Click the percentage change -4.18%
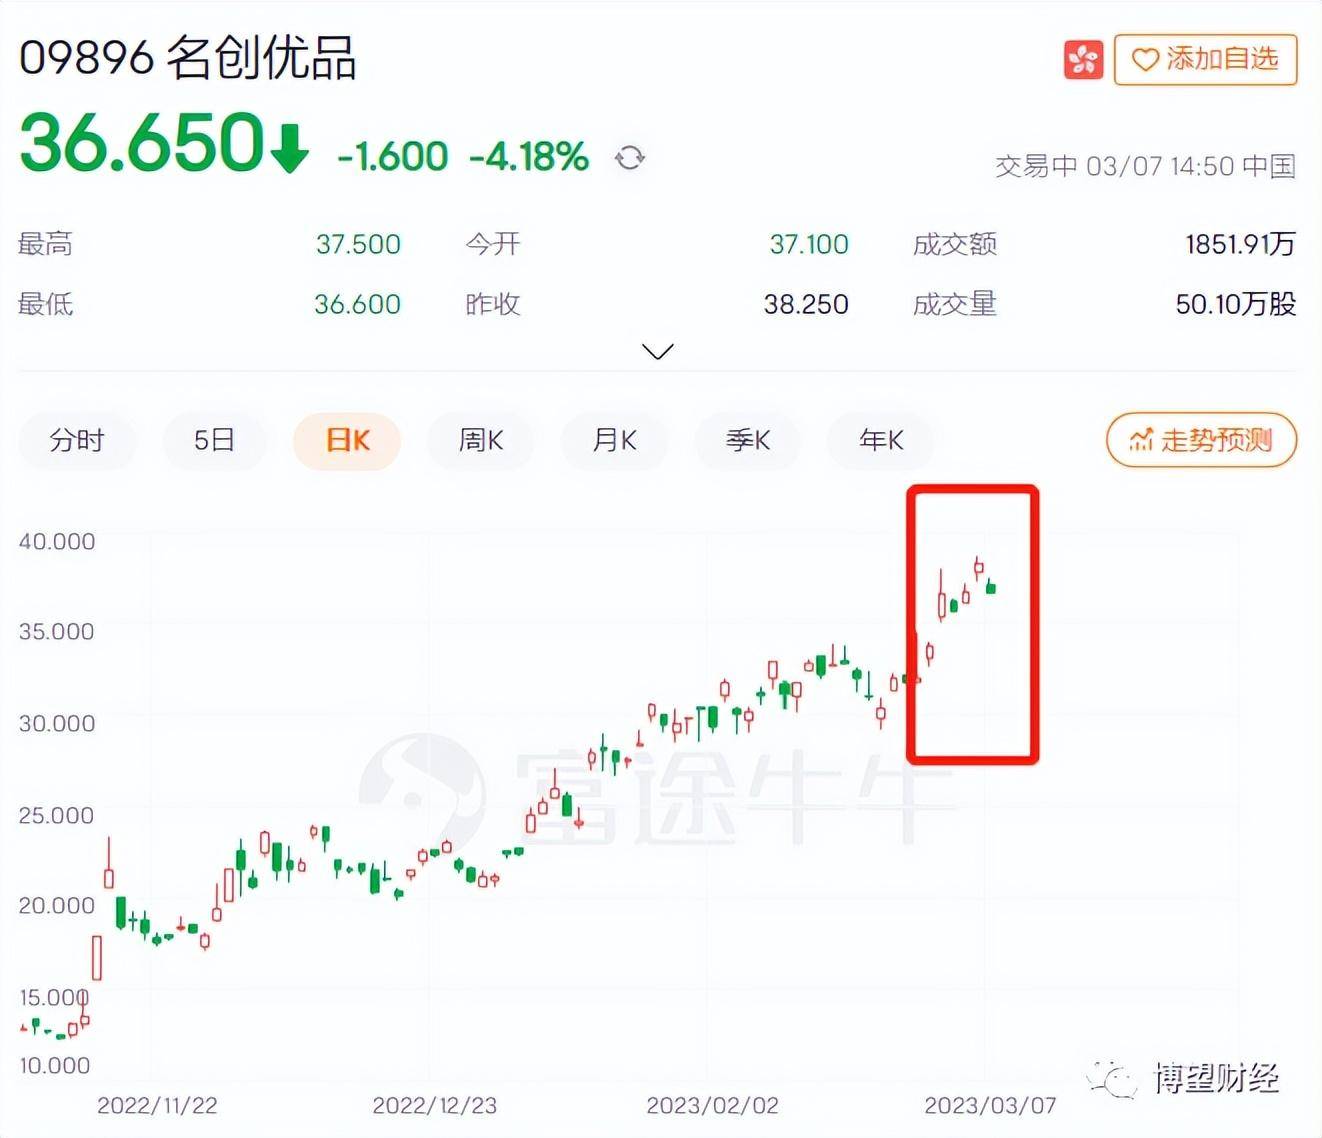 click(x=529, y=156)
